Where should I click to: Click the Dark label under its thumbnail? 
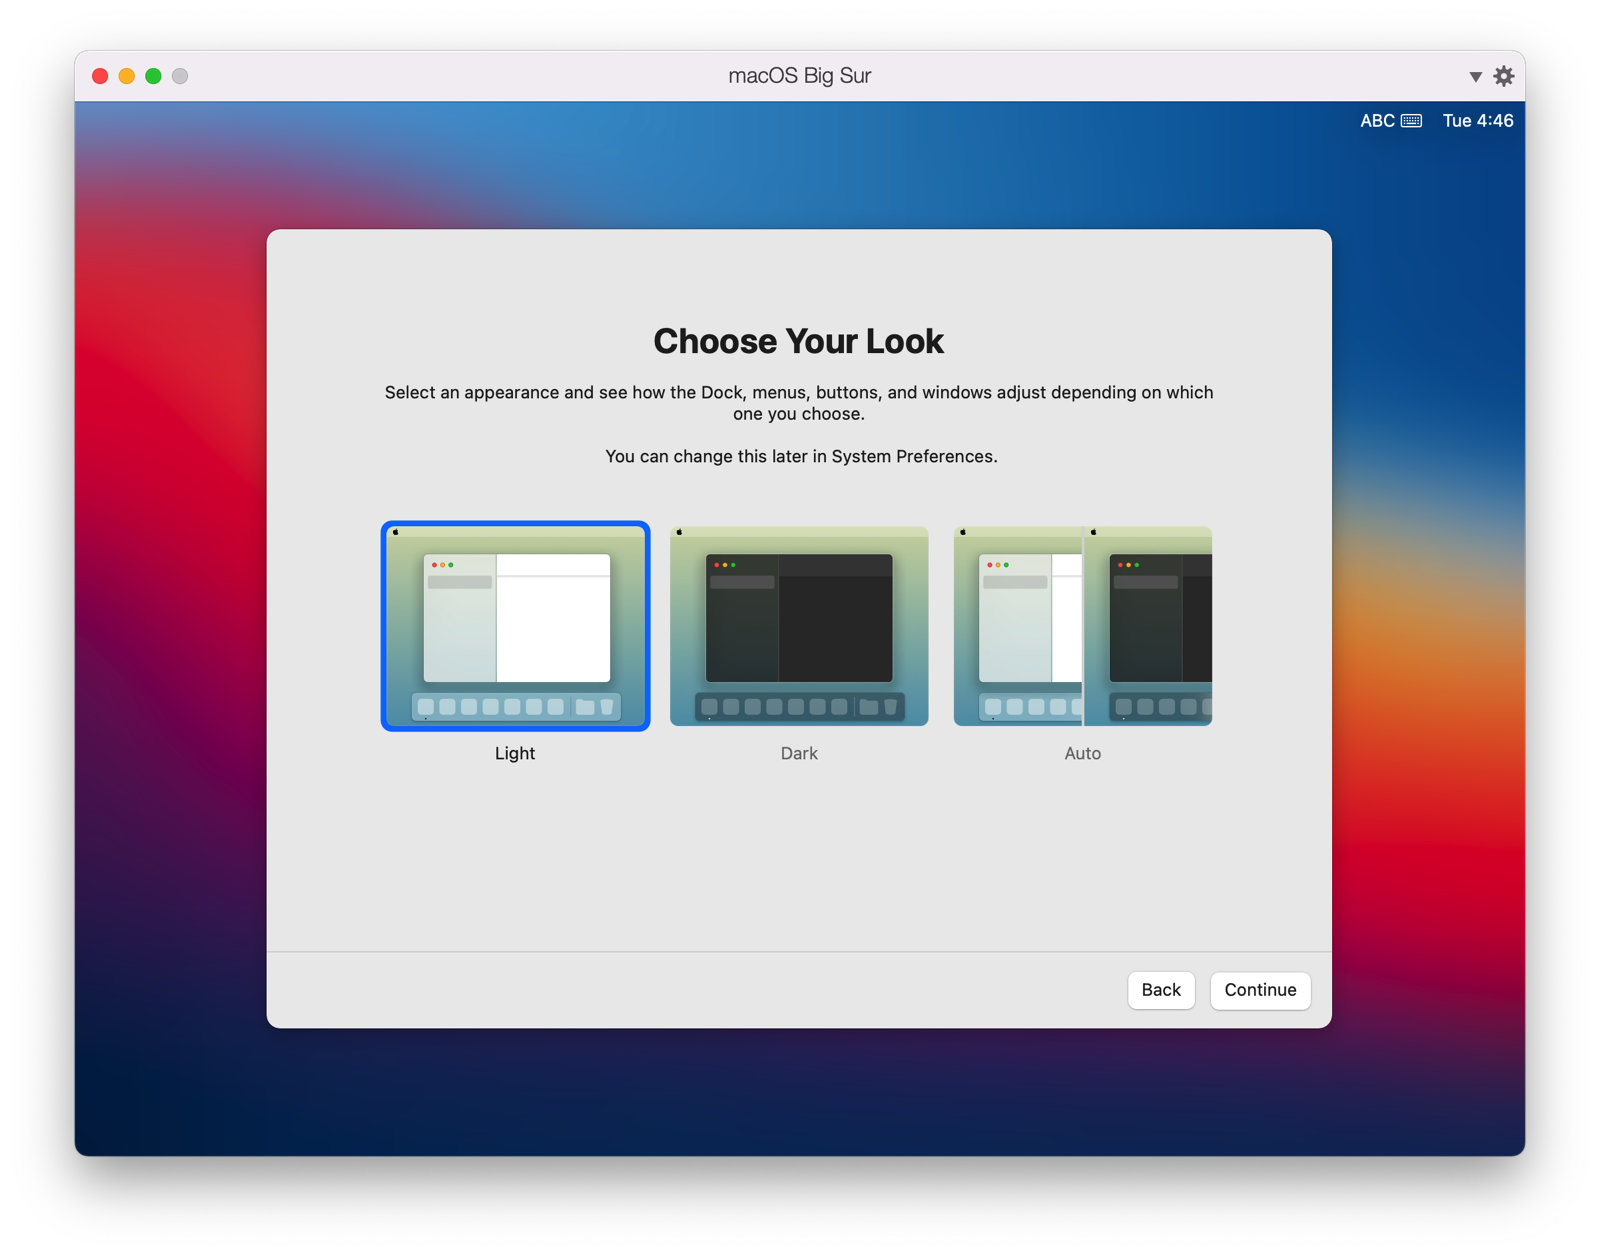pos(798,753)
